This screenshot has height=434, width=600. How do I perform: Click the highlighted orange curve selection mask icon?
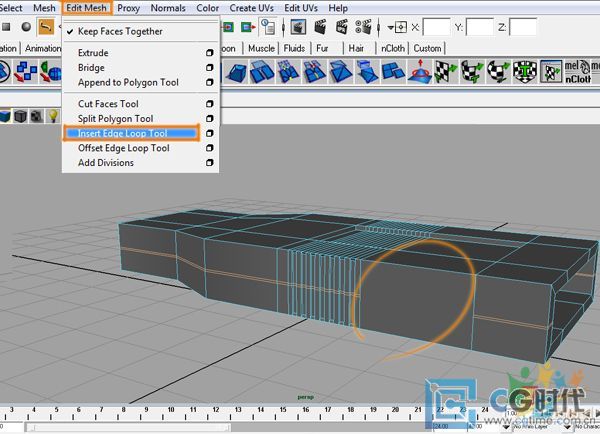click(46, 27)
